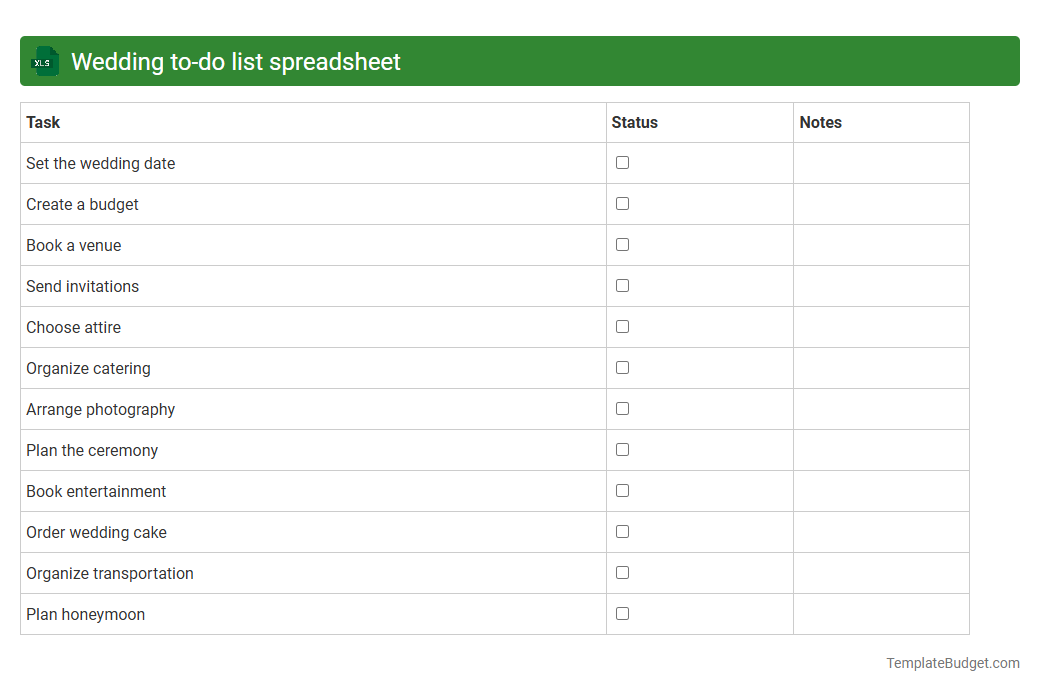Check the Organize catering status box
1040x692 pixels.
tap(622, 367)
